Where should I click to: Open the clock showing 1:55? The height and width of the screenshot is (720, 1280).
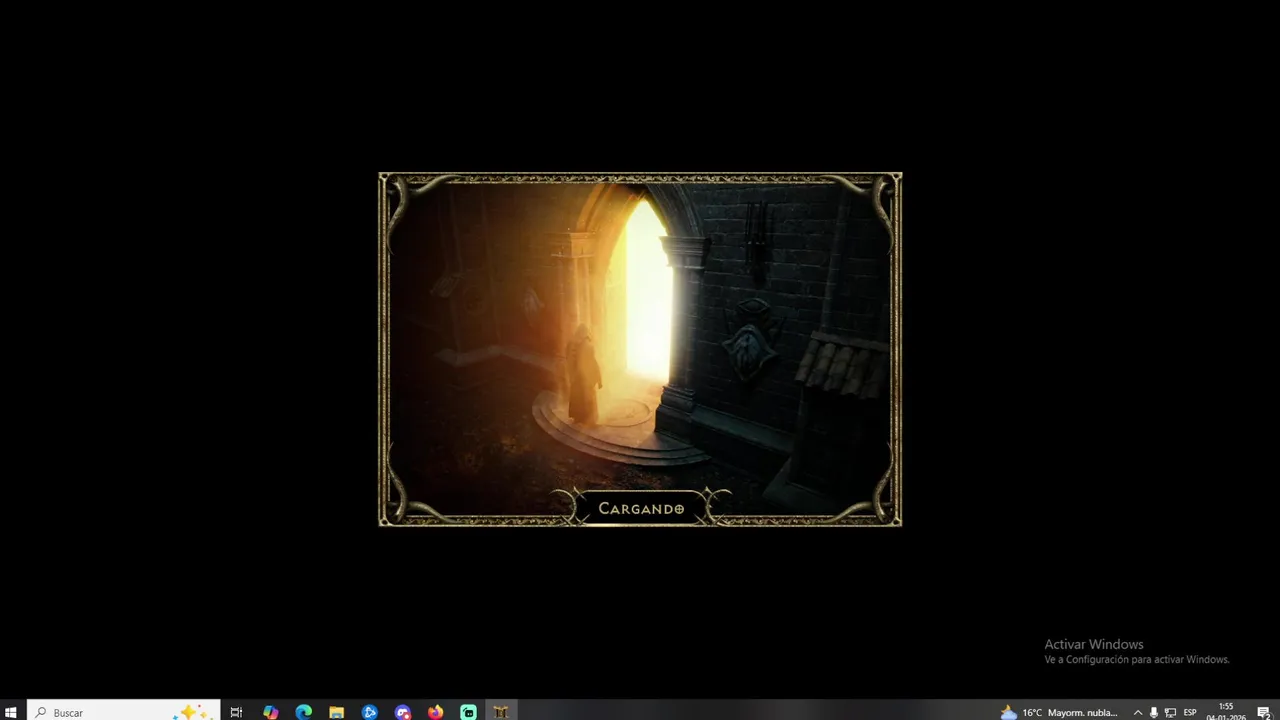(1226, 712)
